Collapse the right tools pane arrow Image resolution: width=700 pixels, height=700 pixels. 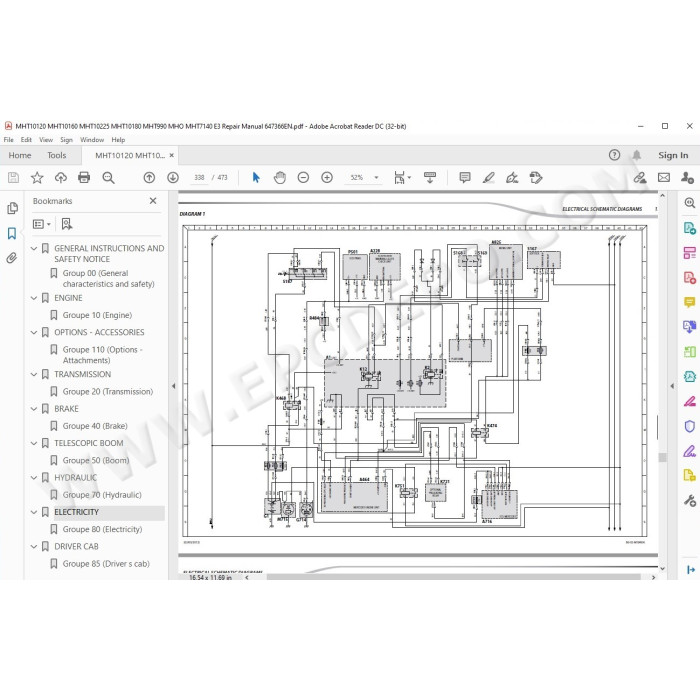click(672, 386)
